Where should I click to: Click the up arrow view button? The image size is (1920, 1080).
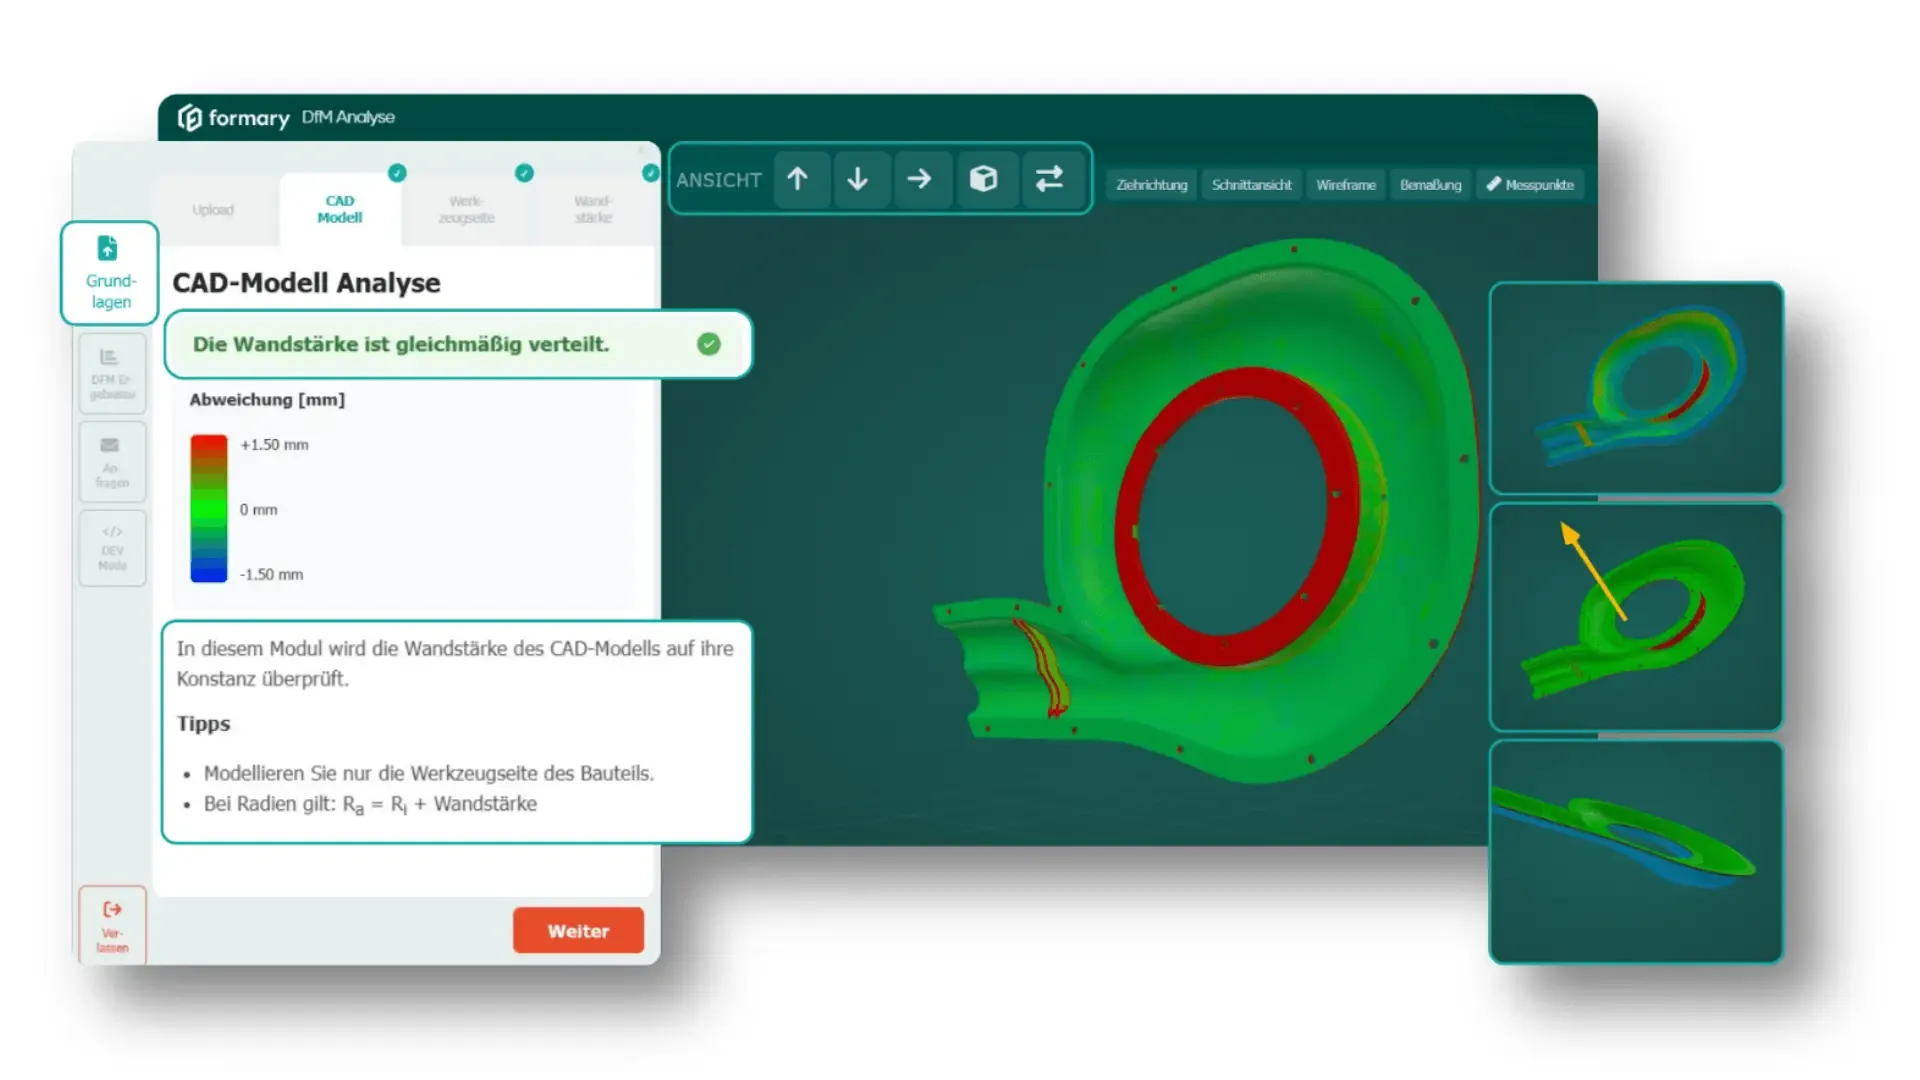[798, 180]
